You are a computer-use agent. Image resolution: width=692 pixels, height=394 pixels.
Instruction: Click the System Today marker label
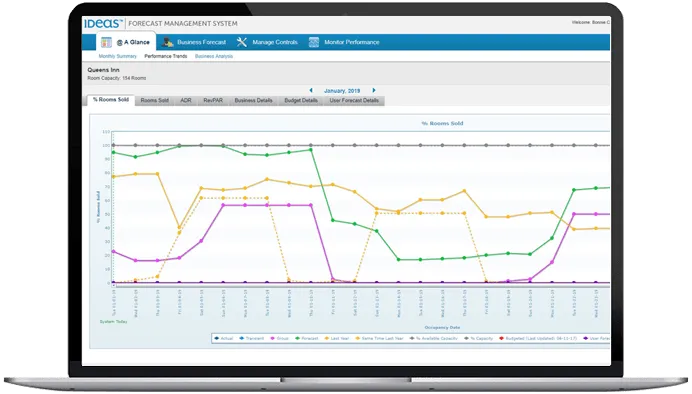click(113, 322)
